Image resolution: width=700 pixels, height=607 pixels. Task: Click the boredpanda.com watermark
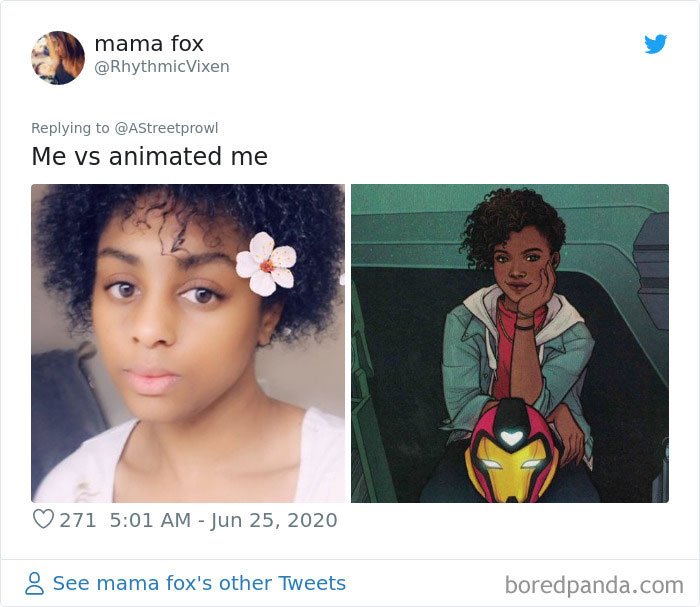coord(594,584)
